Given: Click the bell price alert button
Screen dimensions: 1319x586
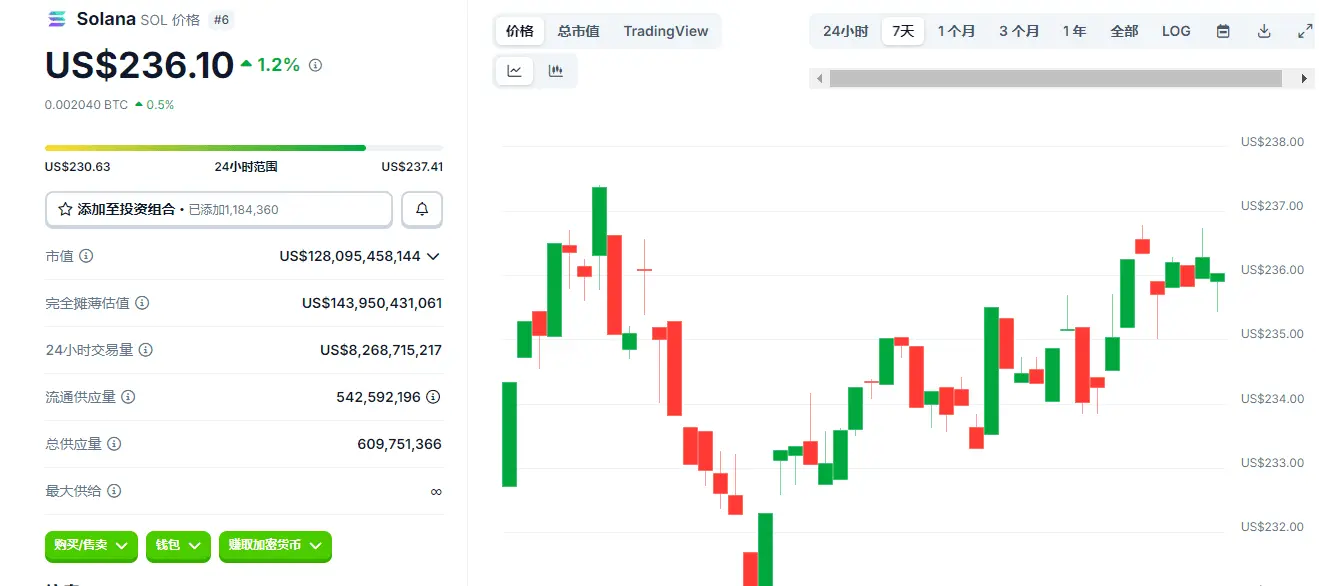Looking at the screenshot, I should point(422,209).
